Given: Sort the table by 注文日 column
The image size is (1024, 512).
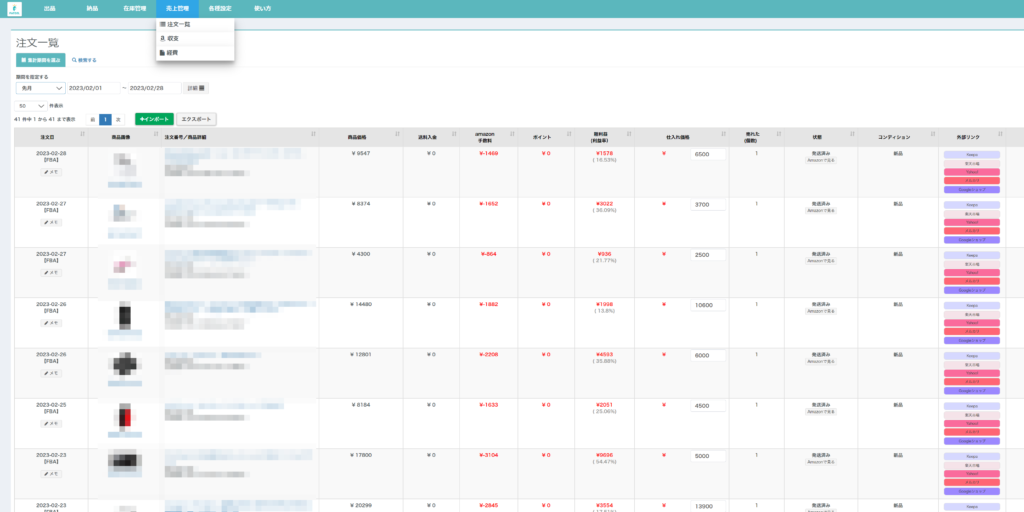Looking at the screenshot, I should tap(83, 136).
